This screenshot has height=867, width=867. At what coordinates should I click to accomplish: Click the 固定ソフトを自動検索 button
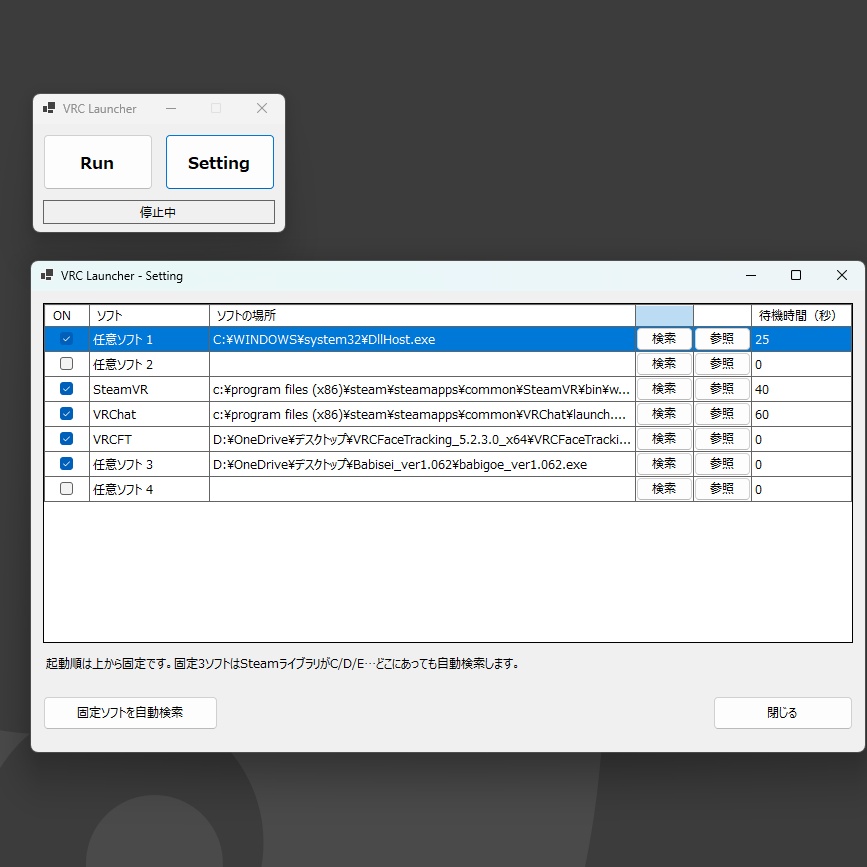tap(130, 713)
